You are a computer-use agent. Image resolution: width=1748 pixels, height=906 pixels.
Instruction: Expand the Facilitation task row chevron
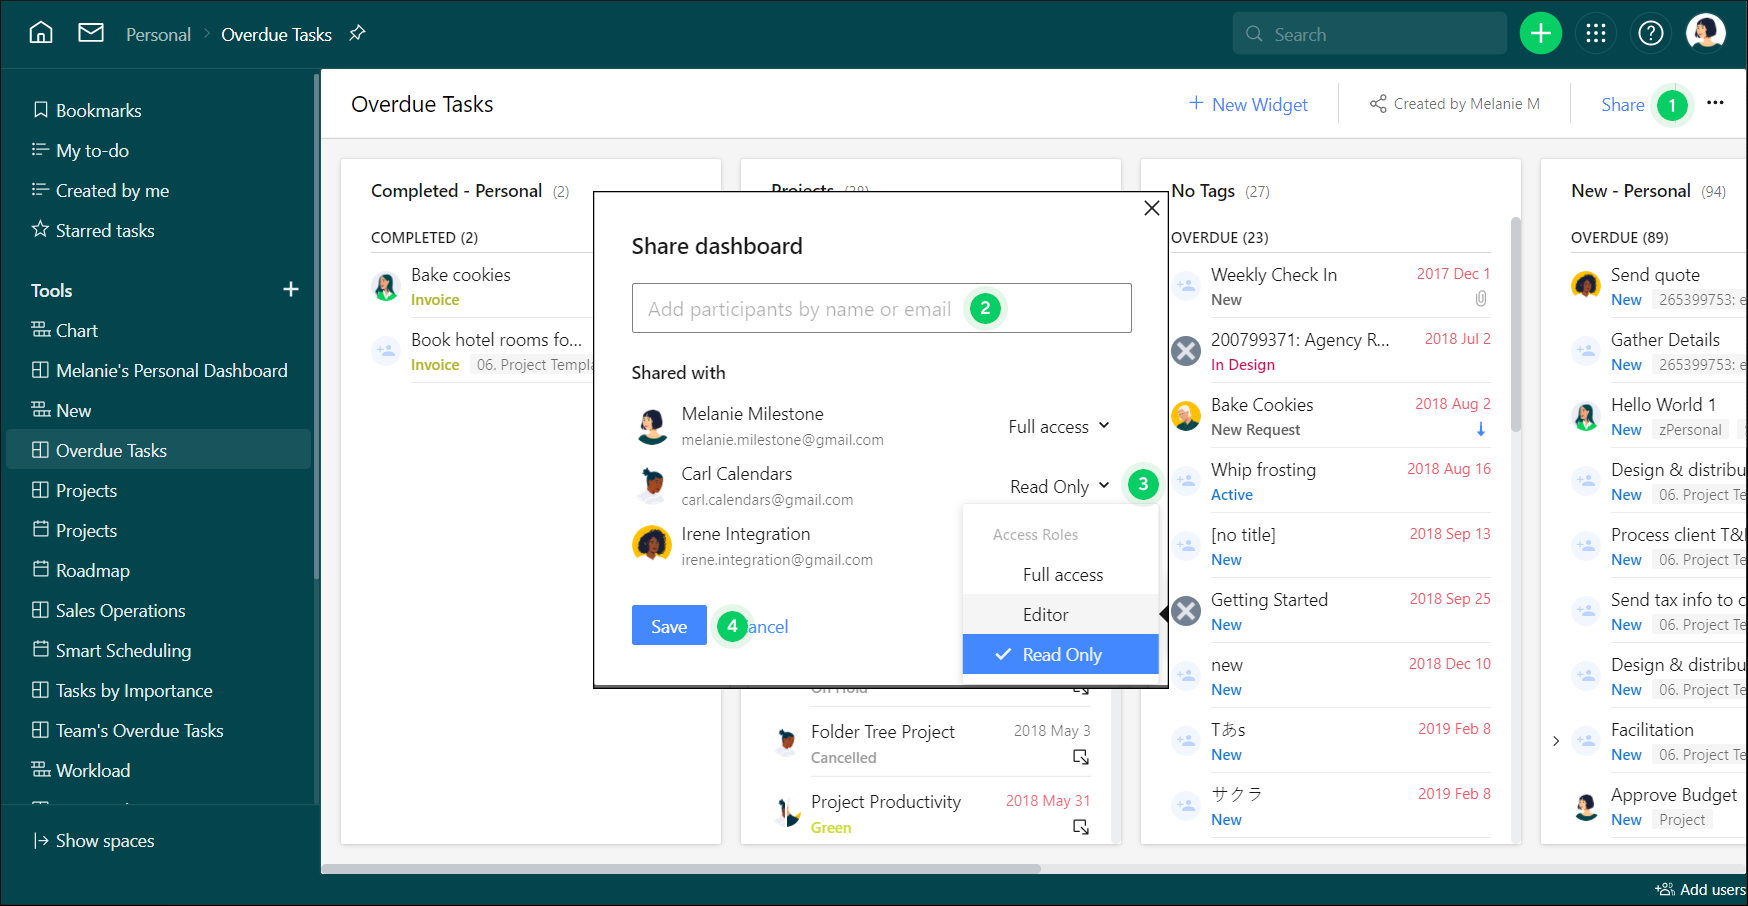click(1556, 741)
